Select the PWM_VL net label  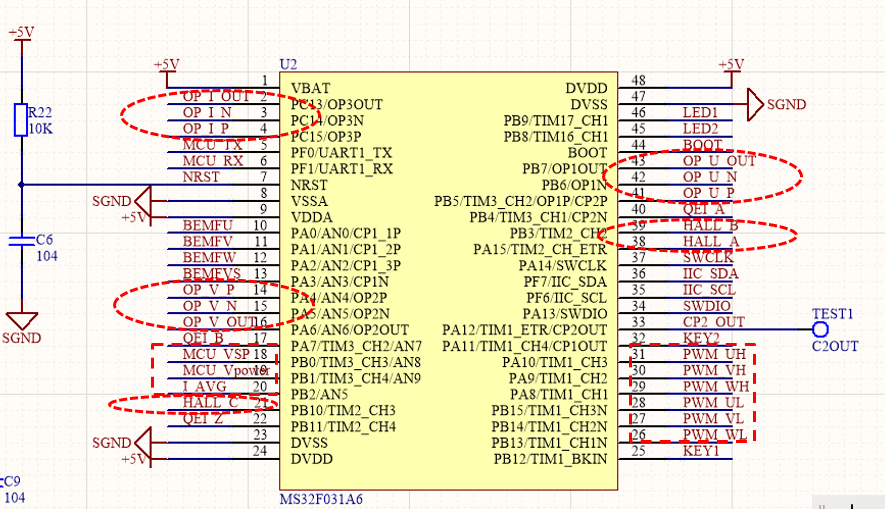pos(713,419)
